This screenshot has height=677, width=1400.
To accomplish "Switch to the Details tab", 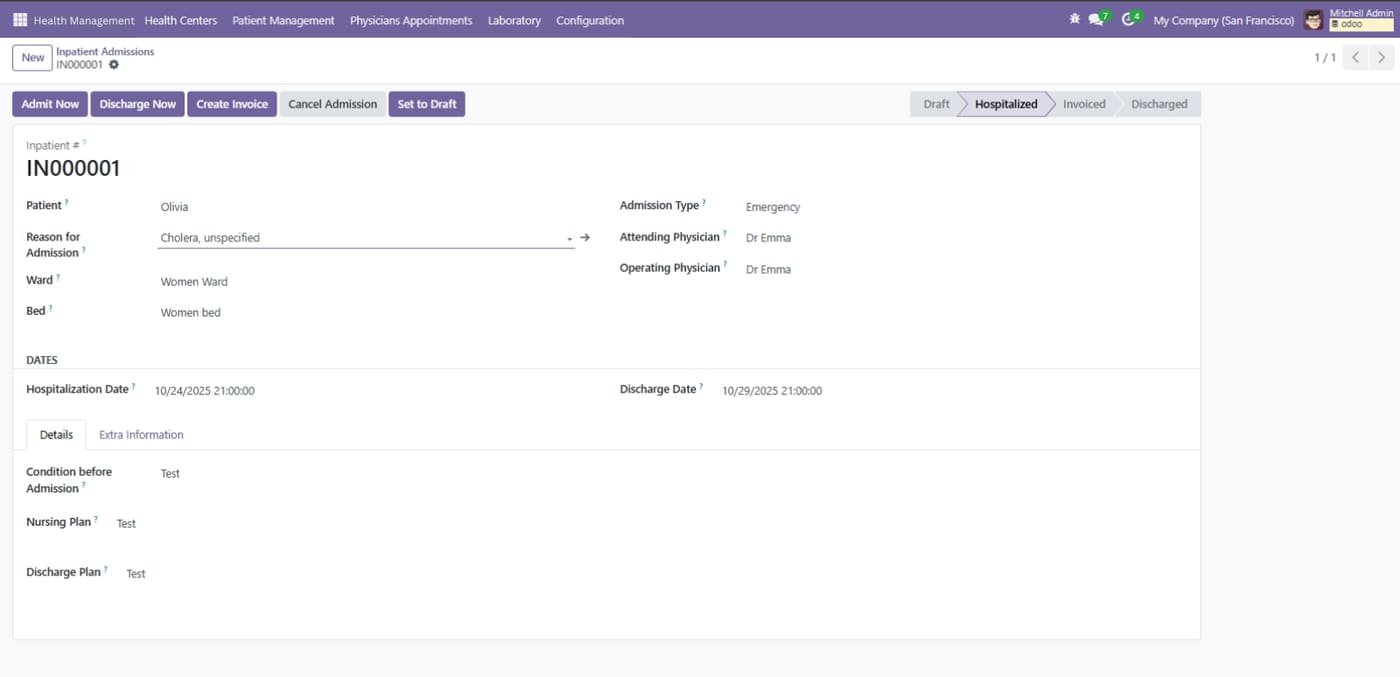I will click(56, 435).
